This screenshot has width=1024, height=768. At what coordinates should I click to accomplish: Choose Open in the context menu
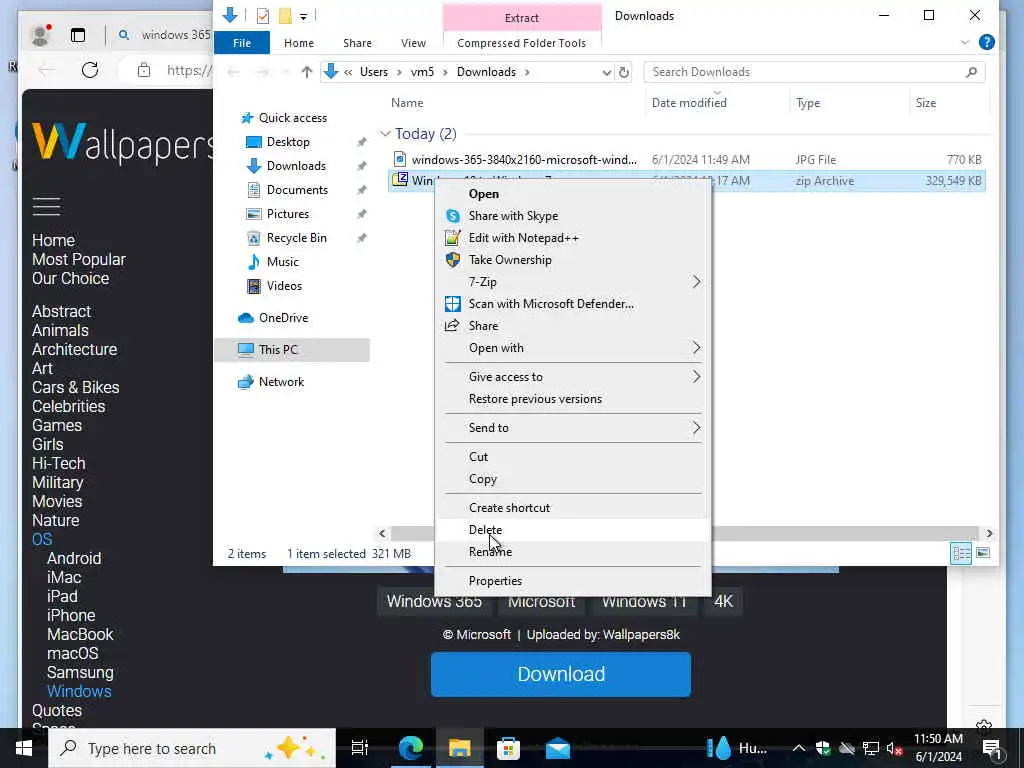[x=573, y=194]
